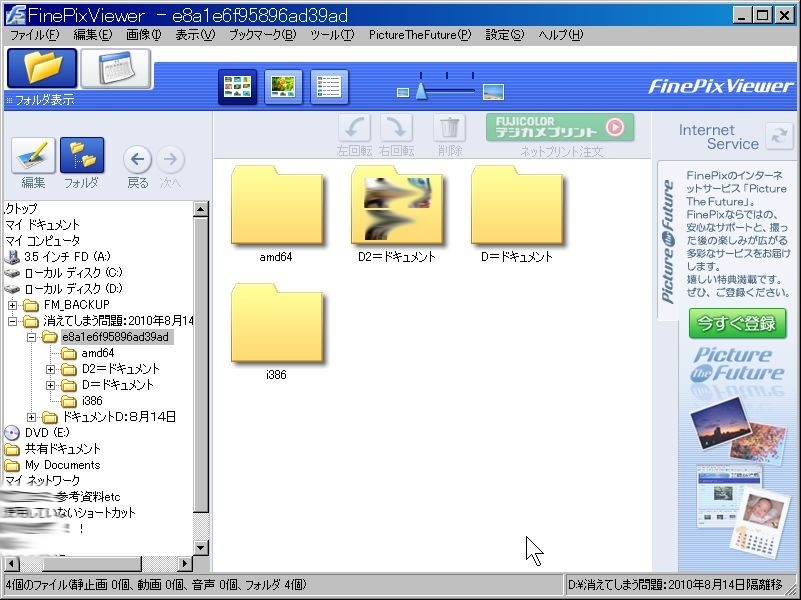
Task: Select the thumbnail grid display mode
Action: click(x=237, y=88)
